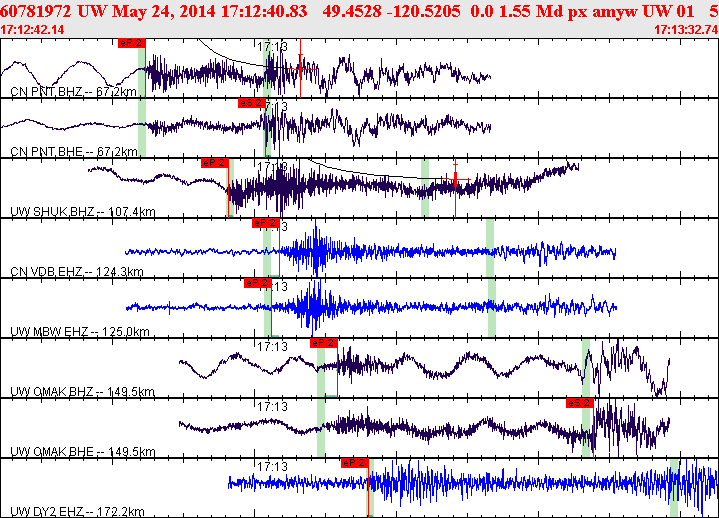Image resolution: width=719 pixels, height=518 pixels.
Task: Select the eP 2 pick flag on CN VDB EHZ
Action: [x=265, y=223]
